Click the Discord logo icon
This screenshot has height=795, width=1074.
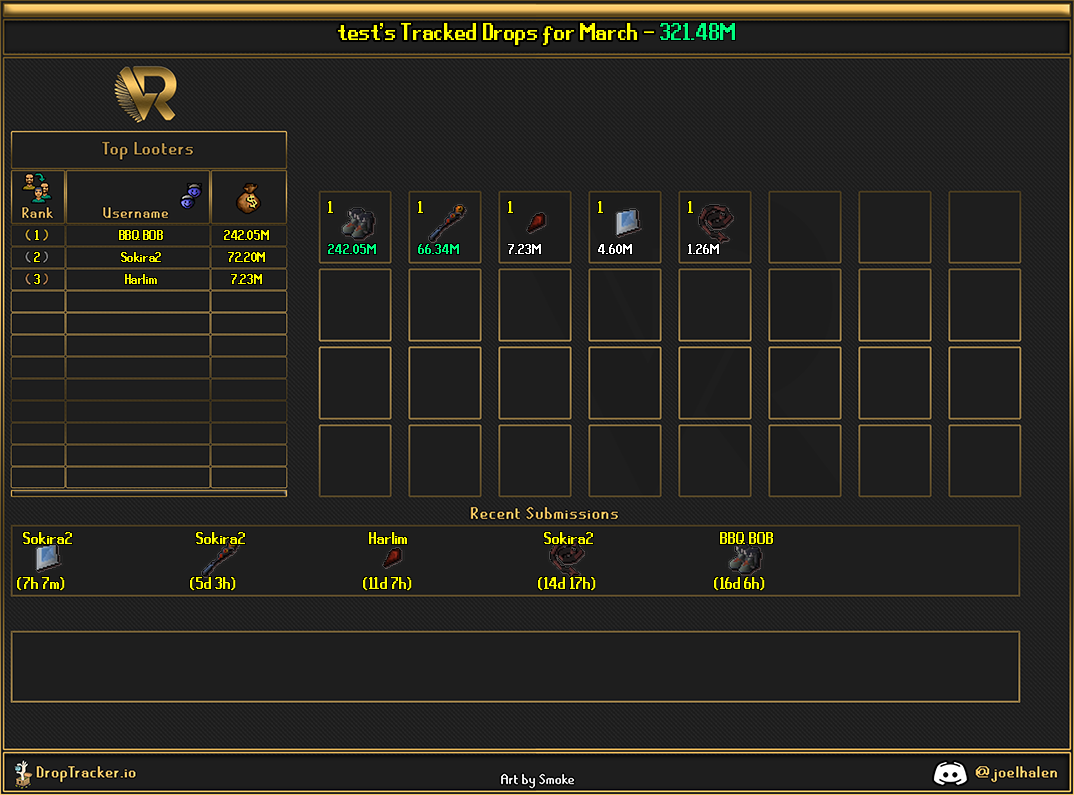949,773
